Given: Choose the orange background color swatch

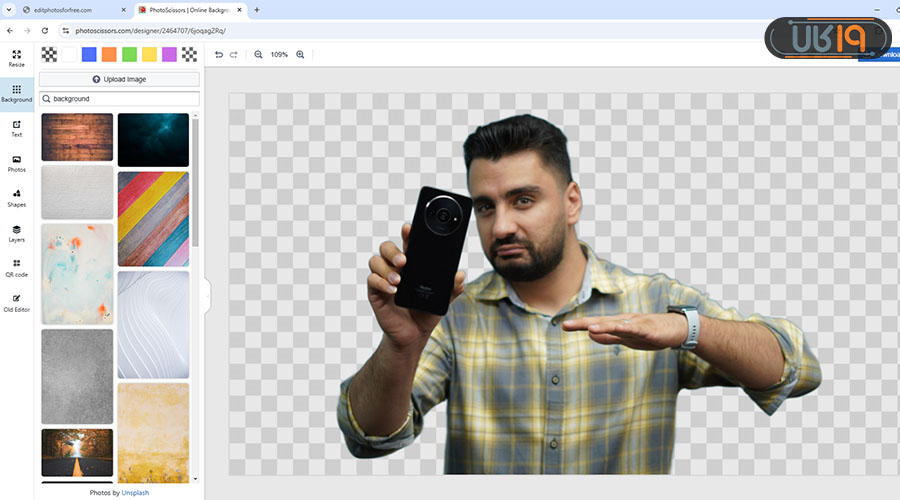Looking at the screenshot, I should [x=109, y=54].
